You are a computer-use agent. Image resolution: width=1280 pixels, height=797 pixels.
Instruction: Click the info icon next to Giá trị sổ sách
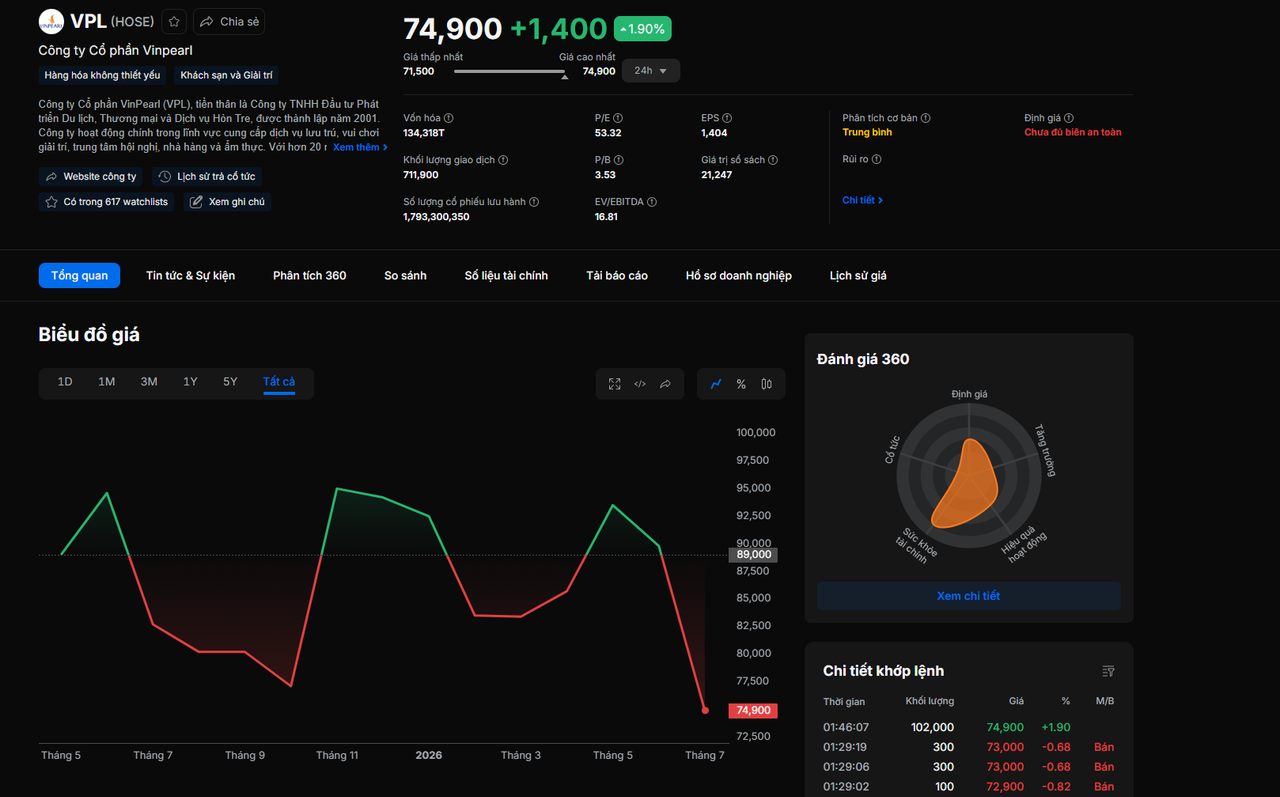coord(773,160)
